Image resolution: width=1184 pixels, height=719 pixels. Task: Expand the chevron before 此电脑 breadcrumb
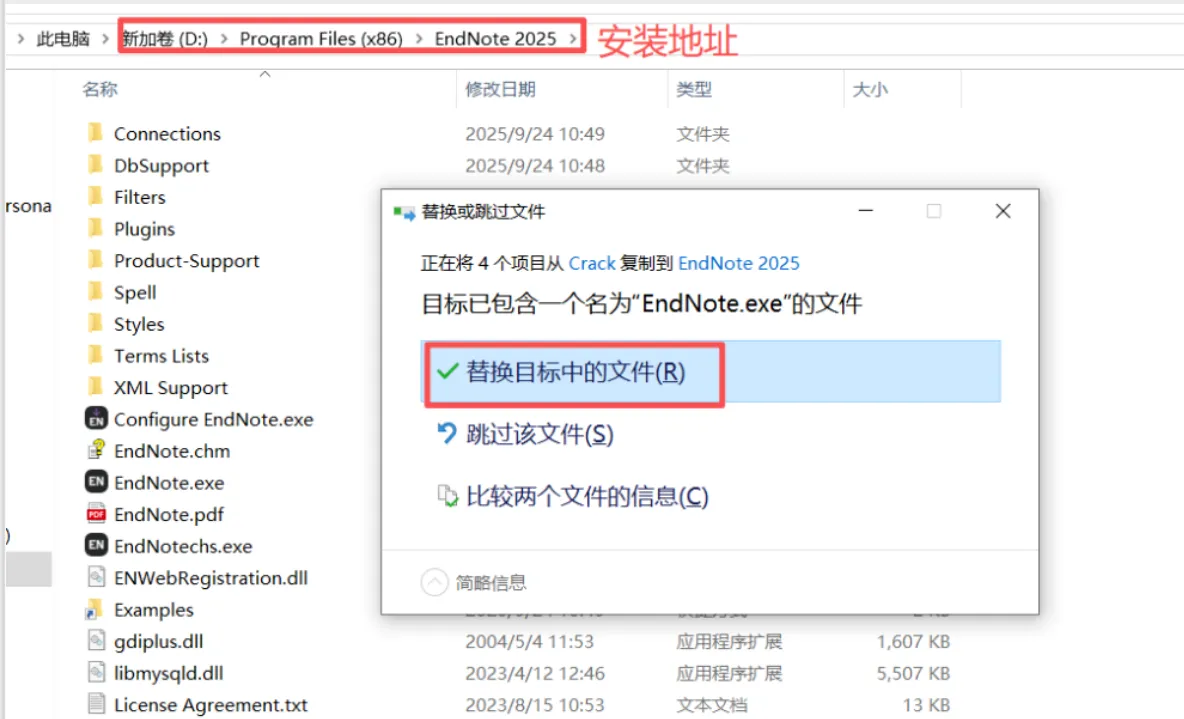[20, 38]
